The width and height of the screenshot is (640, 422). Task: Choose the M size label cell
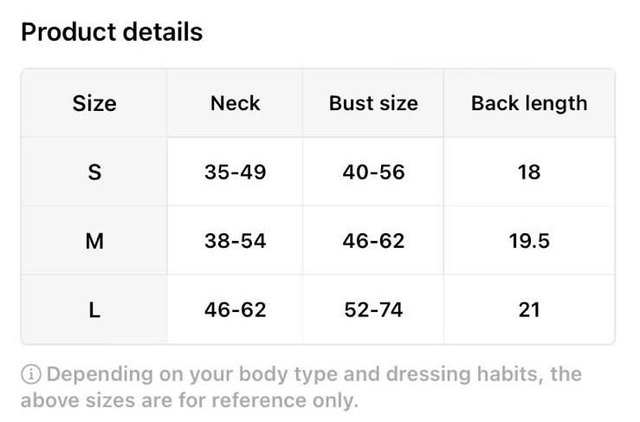click(94, 241)
